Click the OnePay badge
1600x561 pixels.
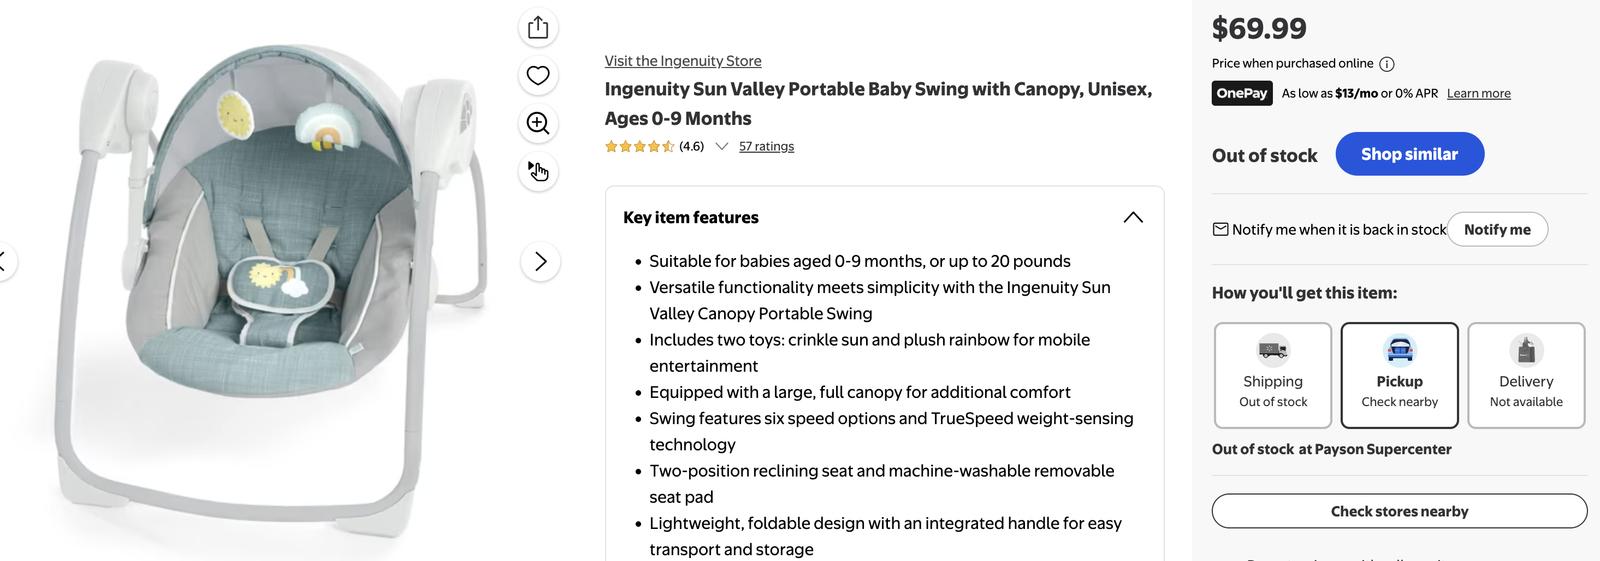tap(1242, 93)
